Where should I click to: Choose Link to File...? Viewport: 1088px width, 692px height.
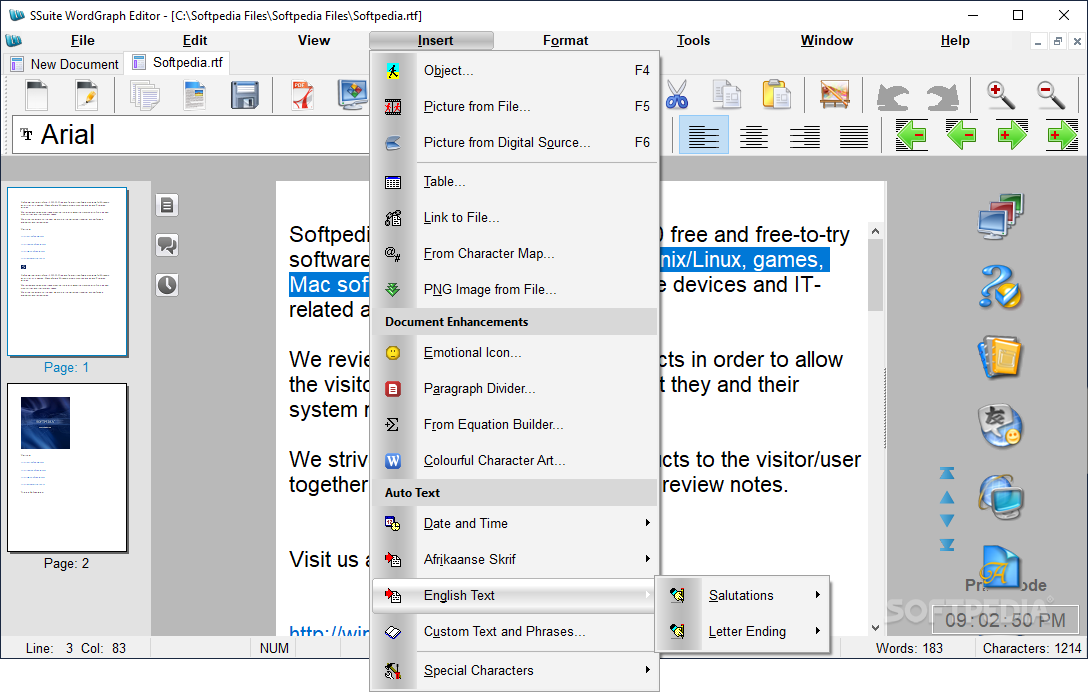click(515, 217)
